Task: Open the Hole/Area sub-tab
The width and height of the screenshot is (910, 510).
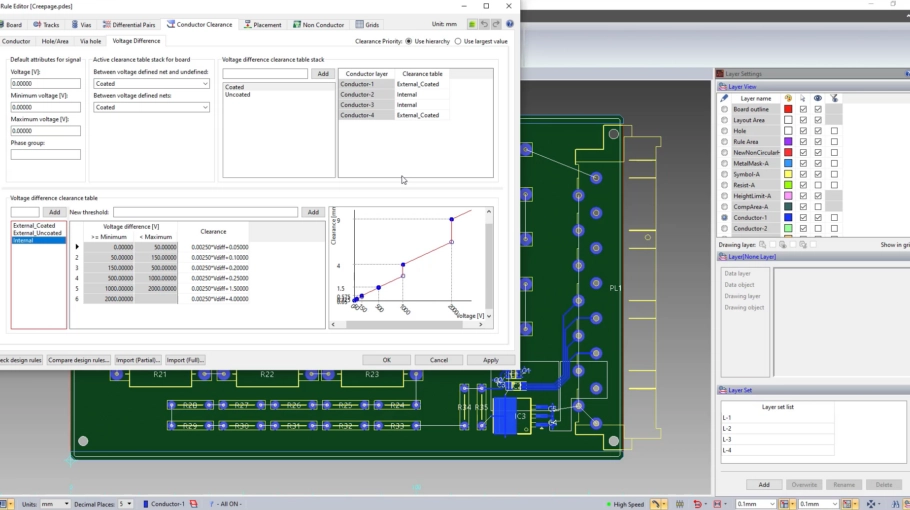Action: pyautogui.click(x=55, y=41)
